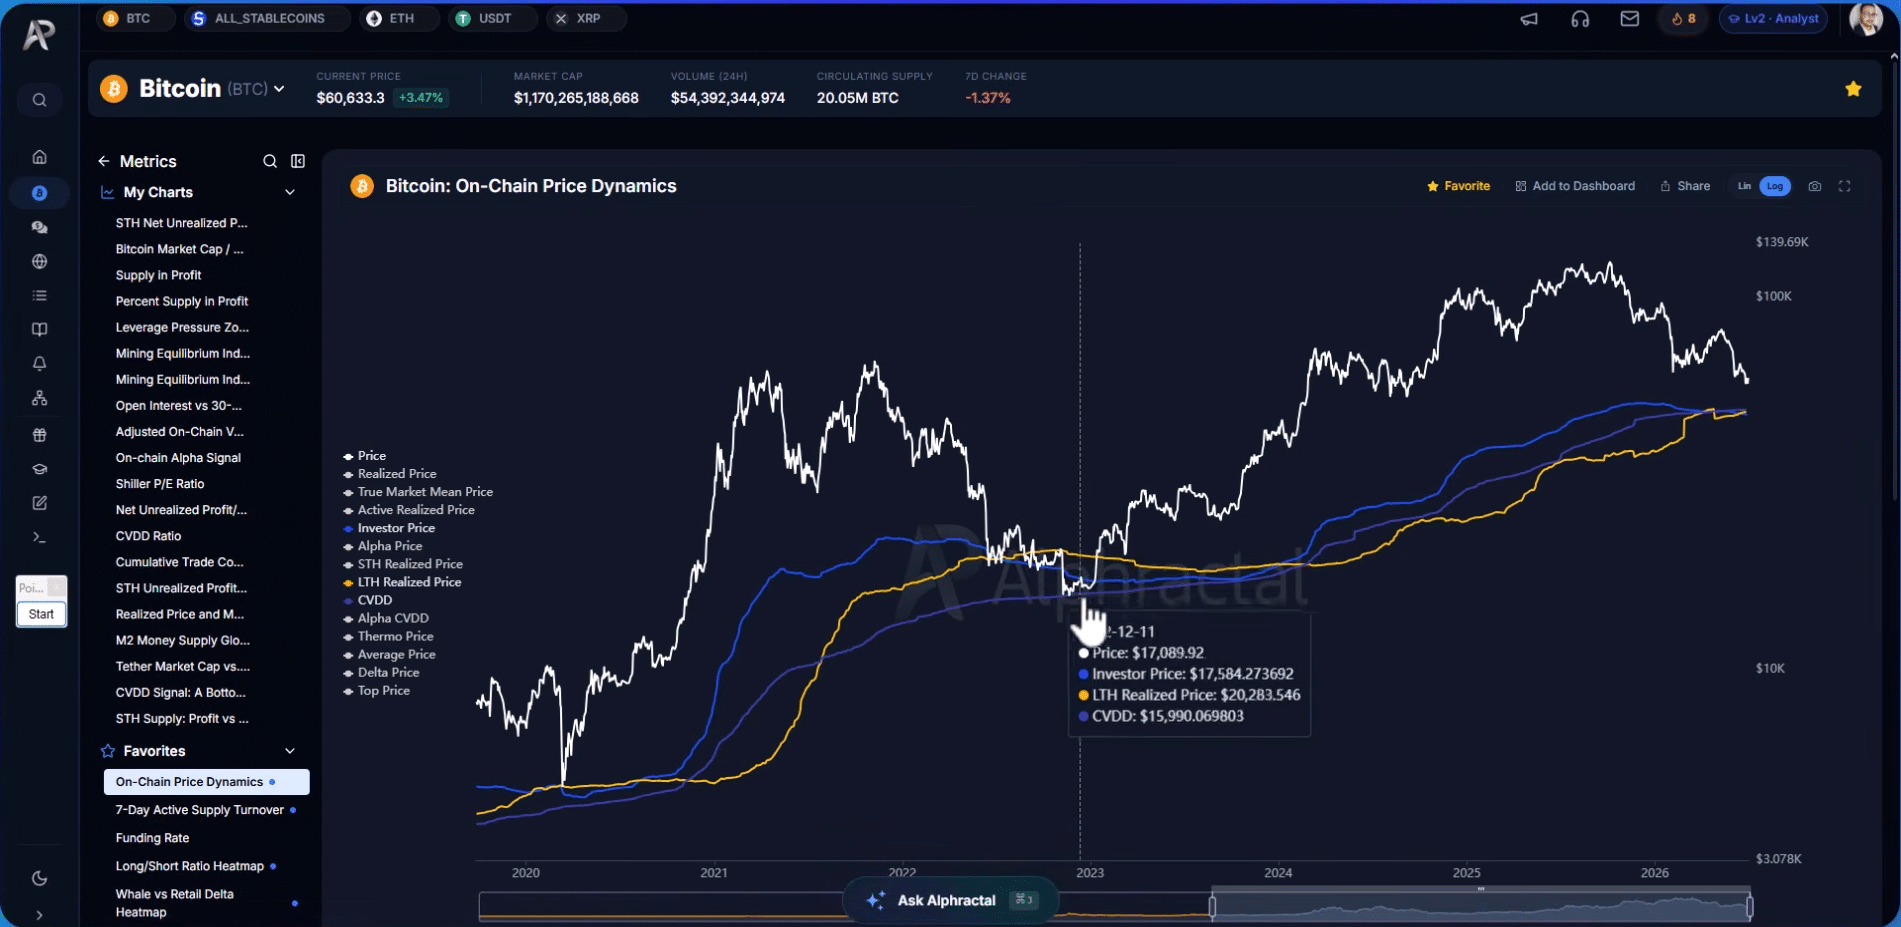1901x927 pixels.
Task: Go to the Home icon in sidebar
Action: coord(39,157)
